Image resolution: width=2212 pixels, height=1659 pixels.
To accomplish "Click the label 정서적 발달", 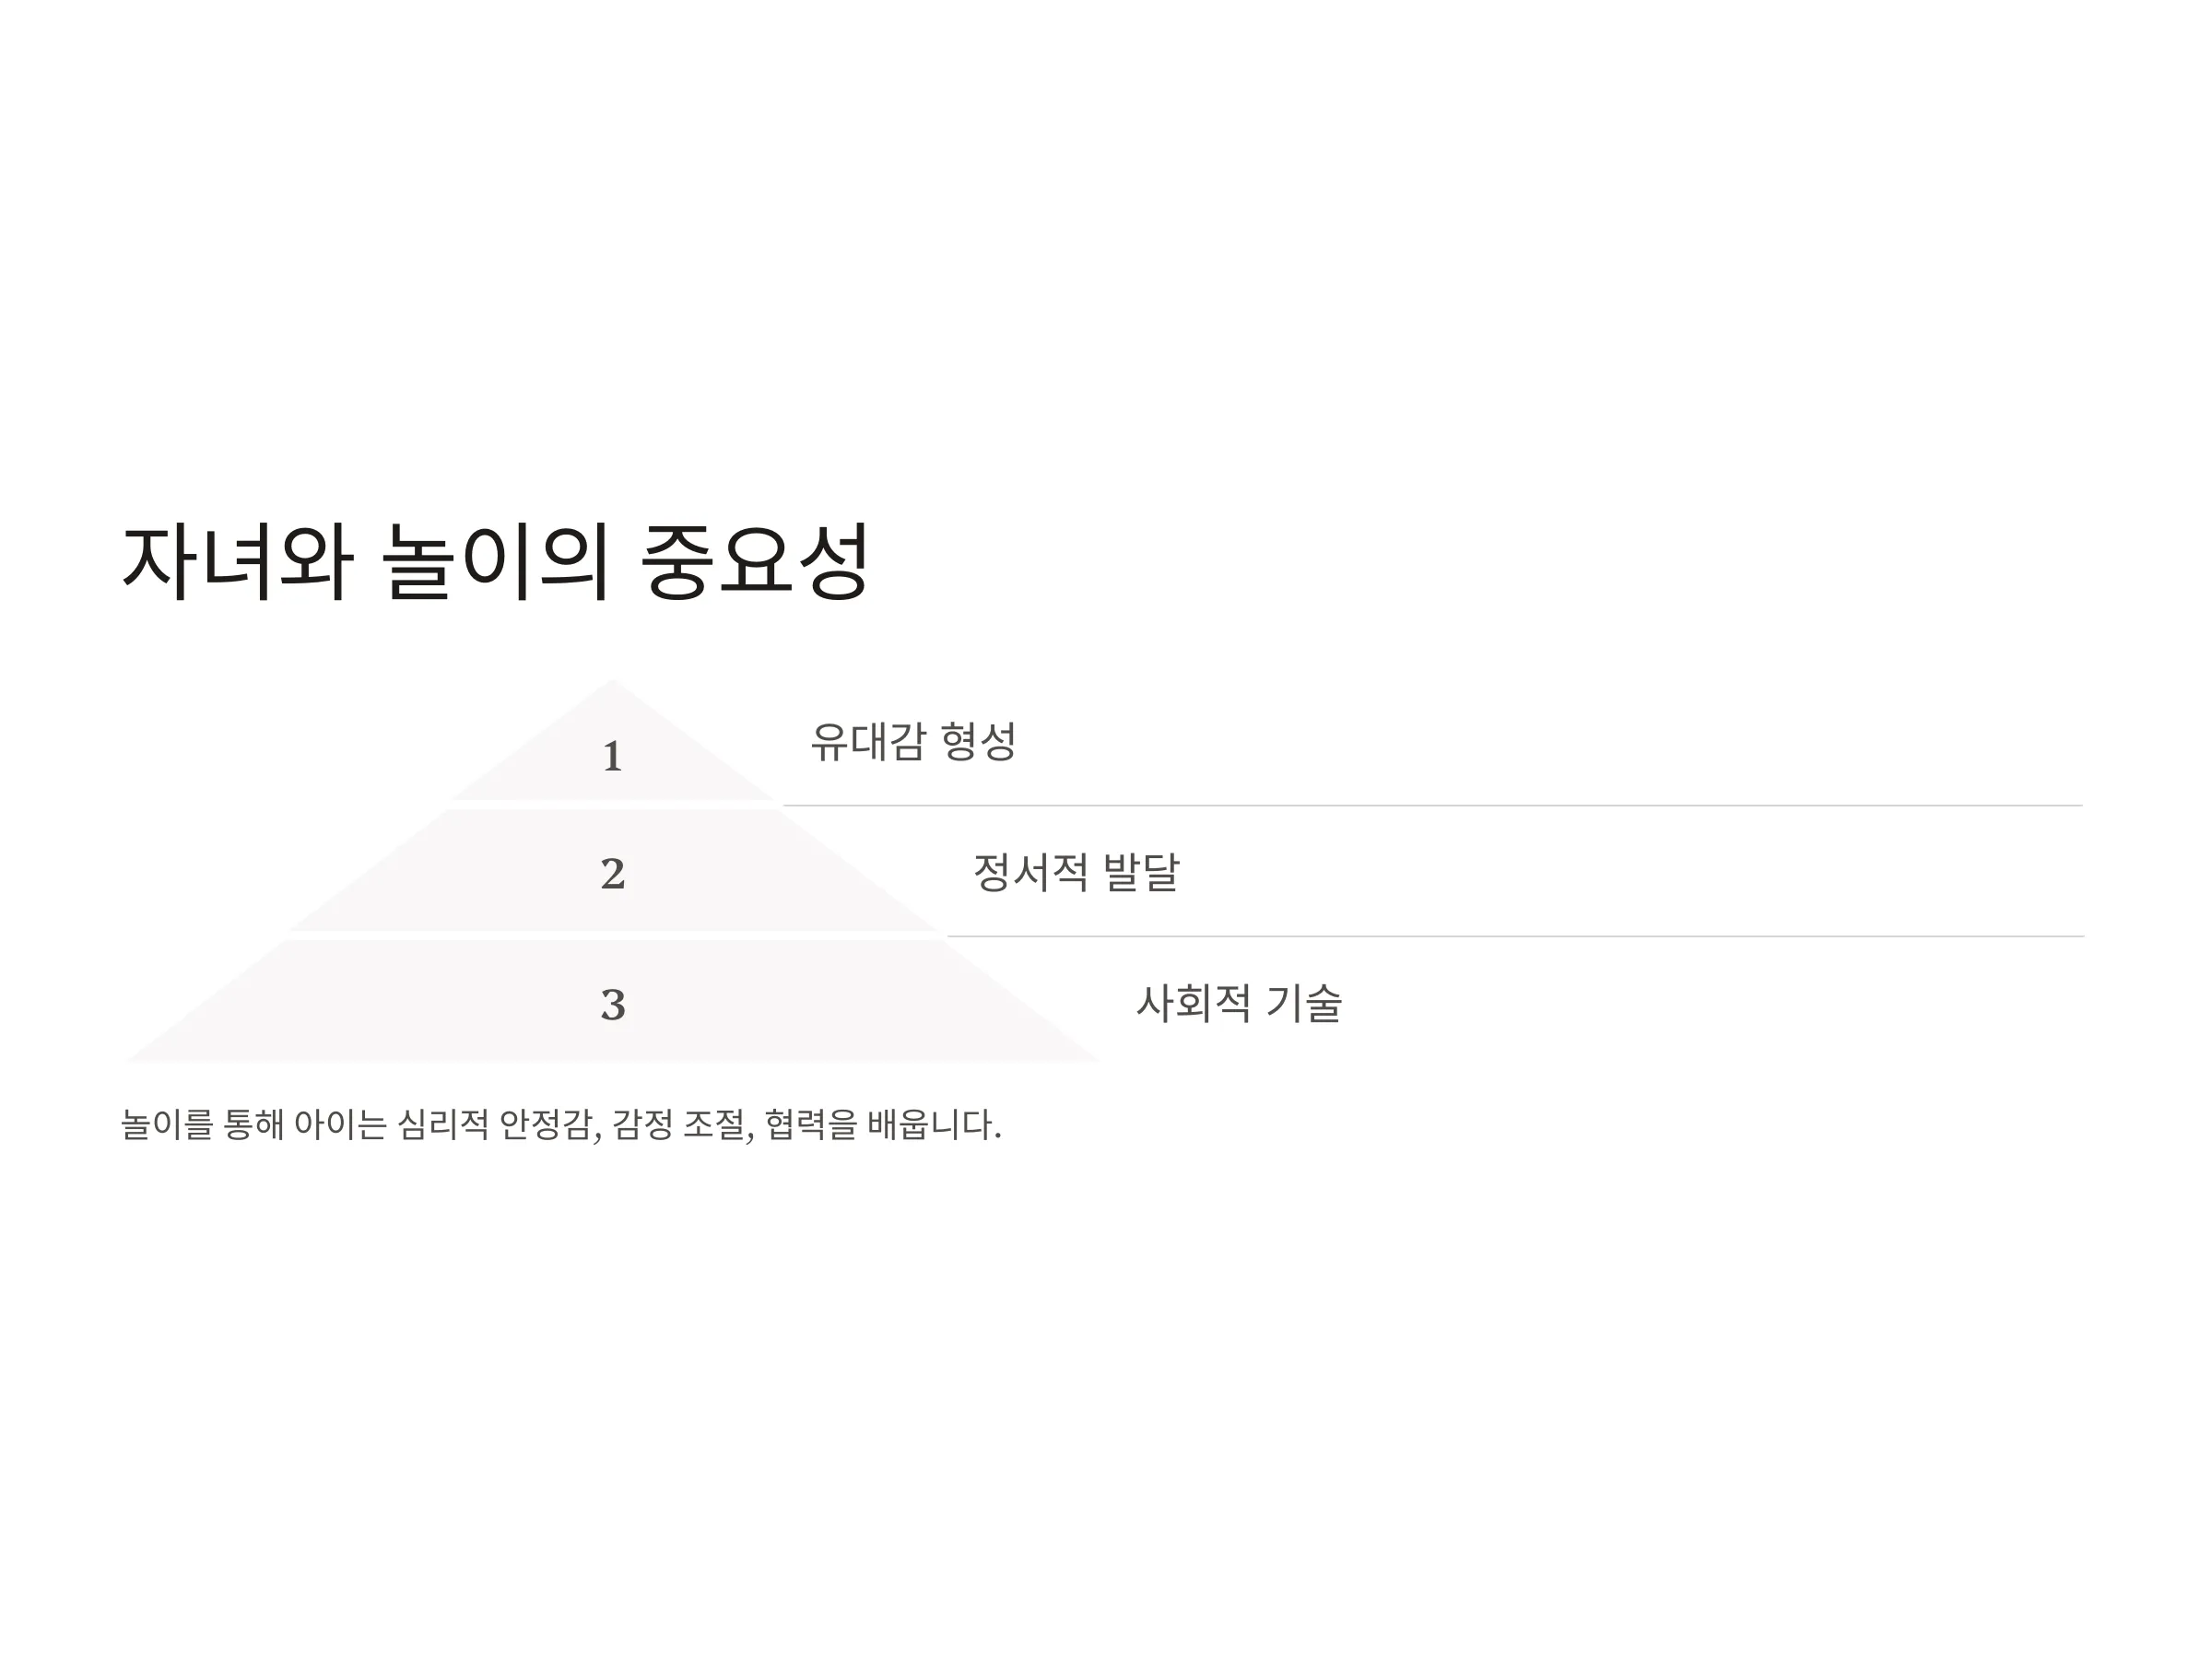I will (1076, 872).
